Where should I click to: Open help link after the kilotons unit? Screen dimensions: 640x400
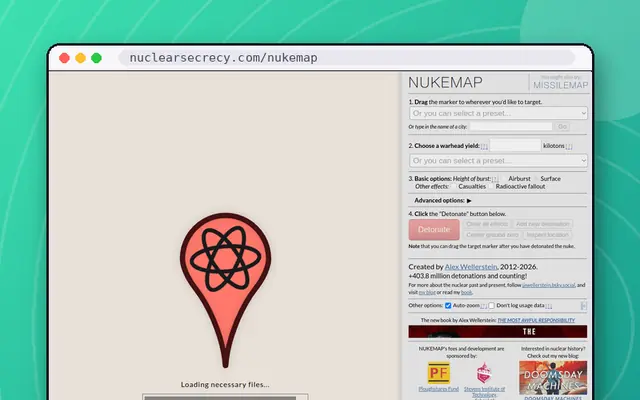tap(569, 146)
